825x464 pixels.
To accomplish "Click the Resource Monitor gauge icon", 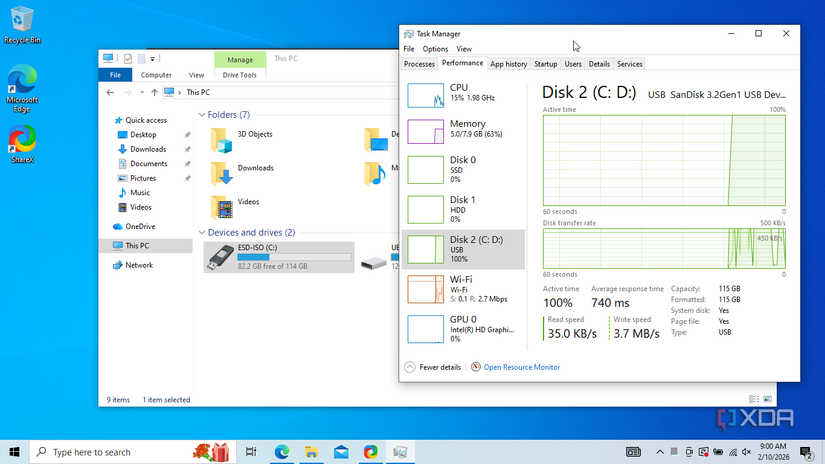I will coord(476,367).
